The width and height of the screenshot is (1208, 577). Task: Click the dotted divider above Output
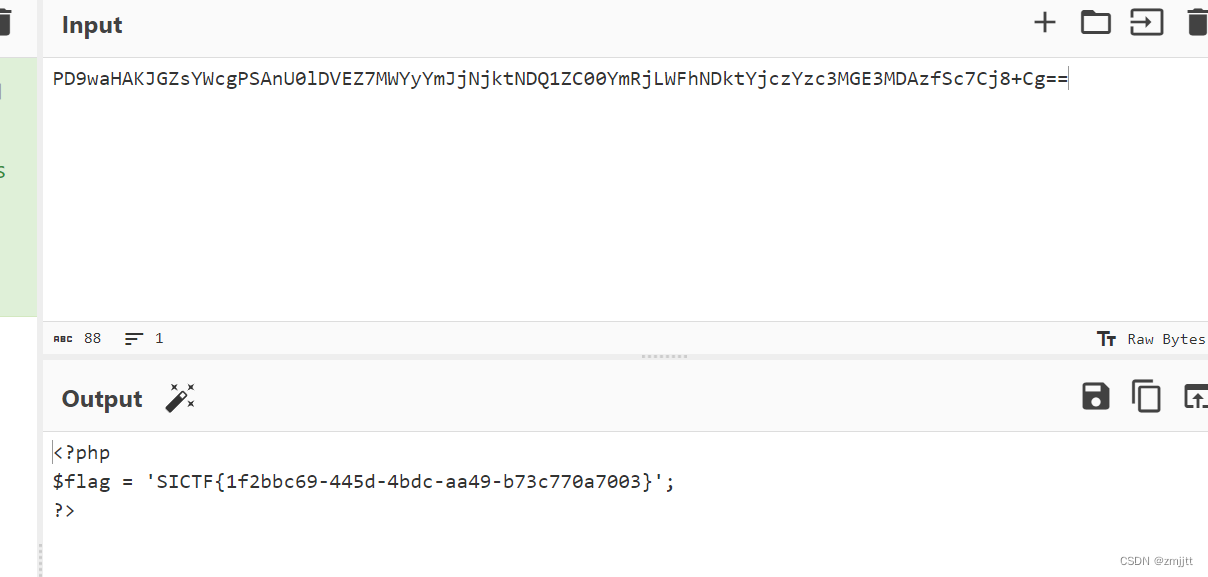664,356
